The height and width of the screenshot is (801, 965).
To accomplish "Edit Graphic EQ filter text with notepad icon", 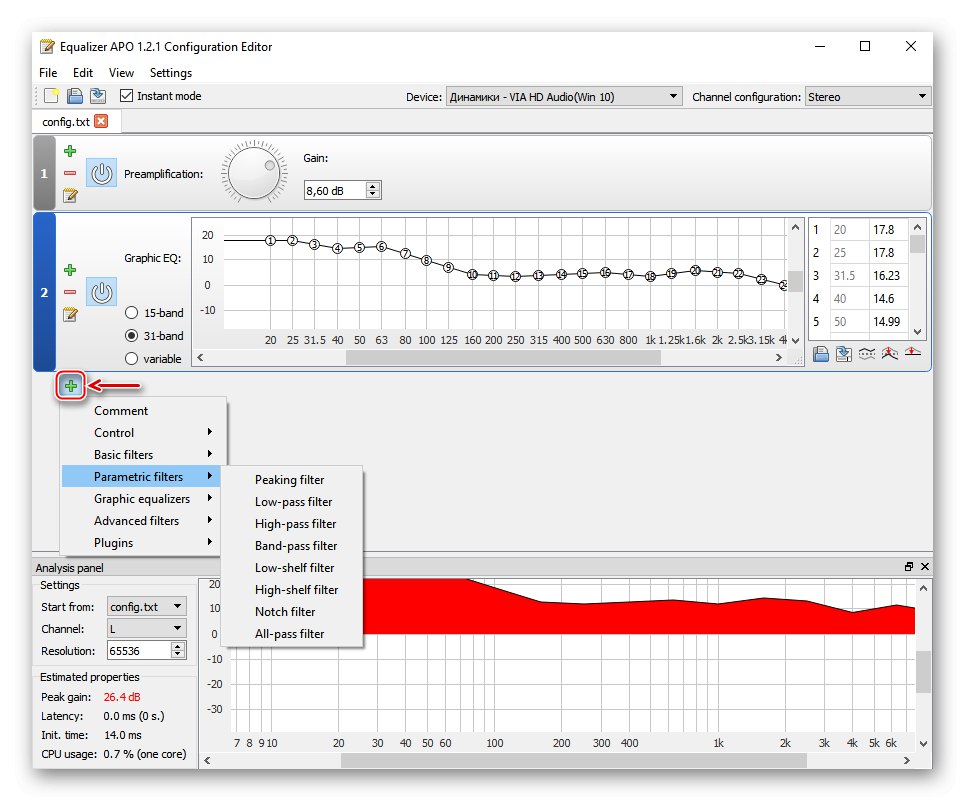I will (x=70, y=314).
